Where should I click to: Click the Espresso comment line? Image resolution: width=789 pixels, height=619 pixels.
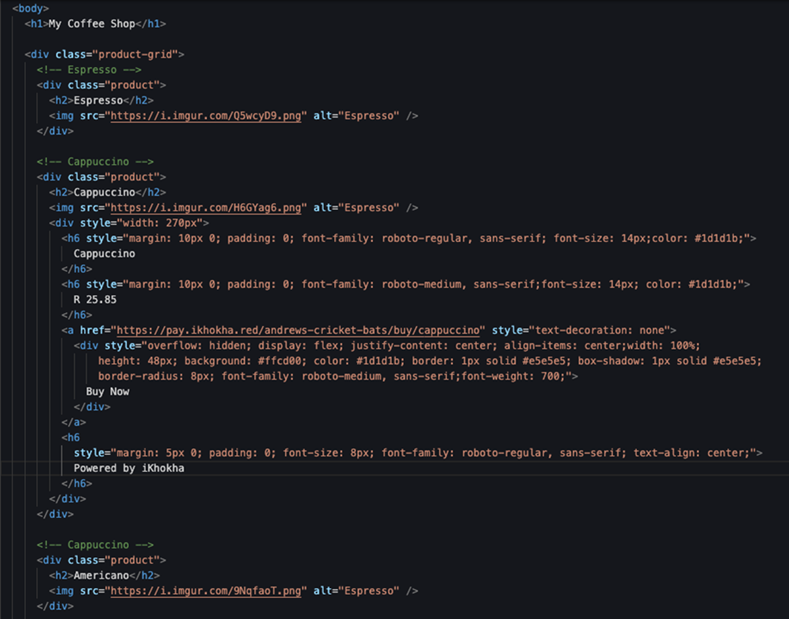[x=89, y=70]
